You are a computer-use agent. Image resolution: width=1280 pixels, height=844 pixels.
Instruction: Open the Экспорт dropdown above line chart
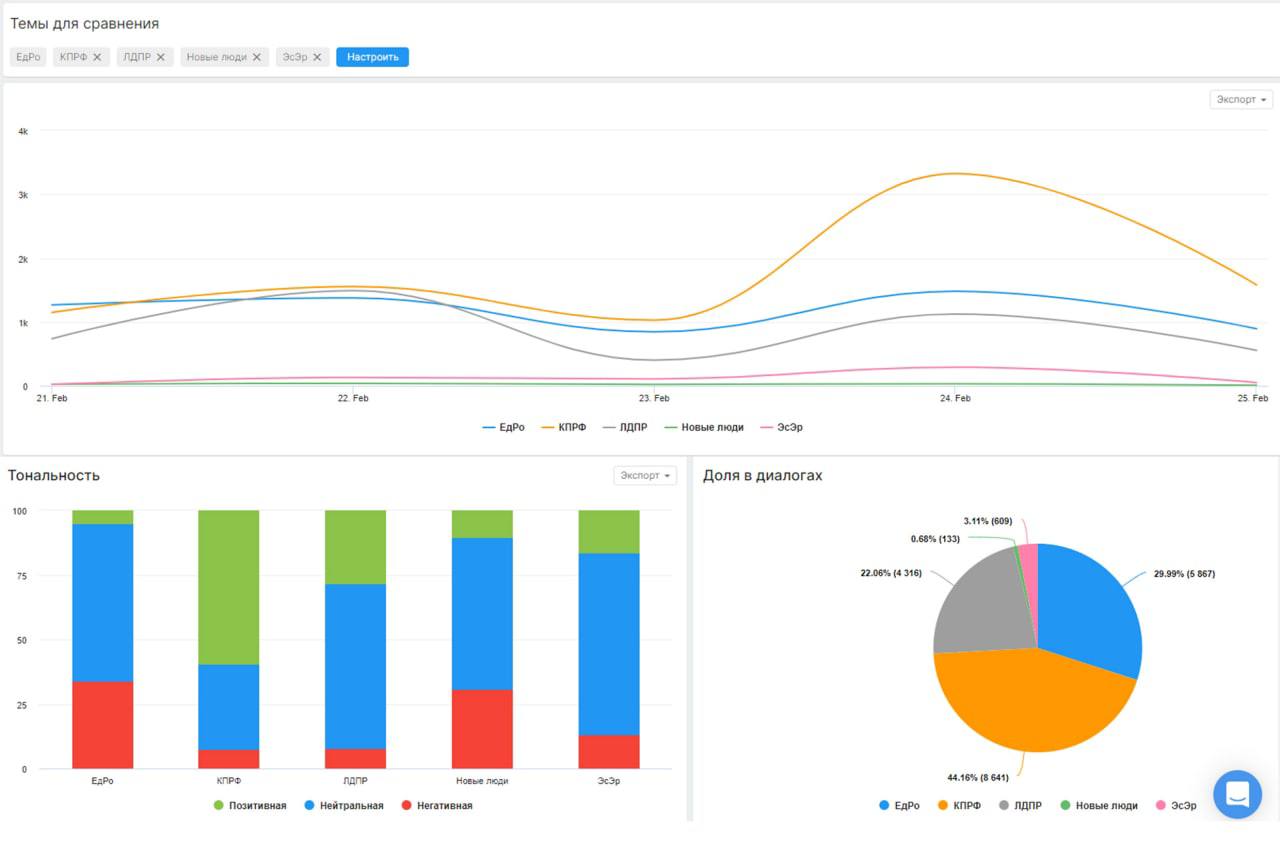(1241, 99)
